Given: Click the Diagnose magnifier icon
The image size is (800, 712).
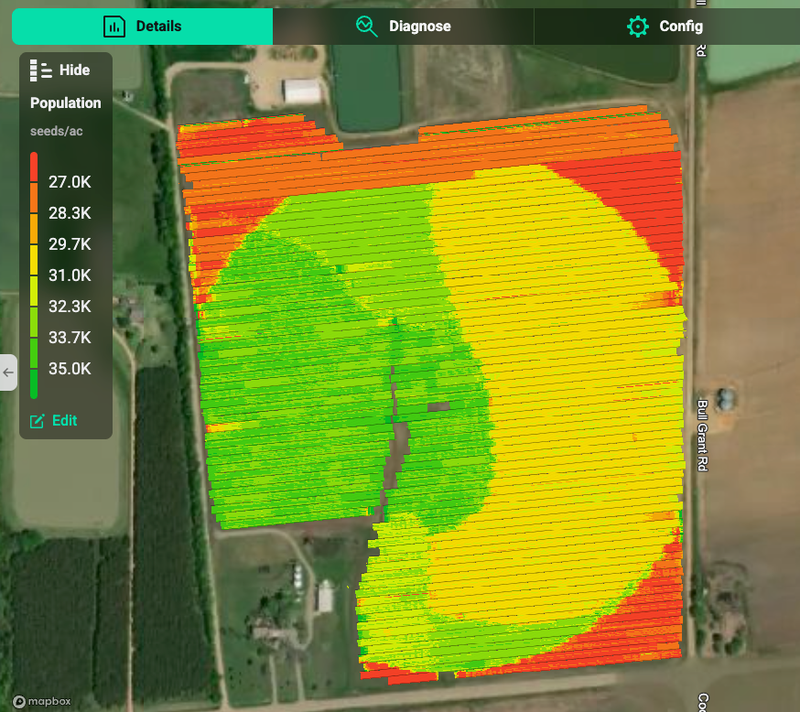Looking at the screenshot, I should tap(366, 26).
